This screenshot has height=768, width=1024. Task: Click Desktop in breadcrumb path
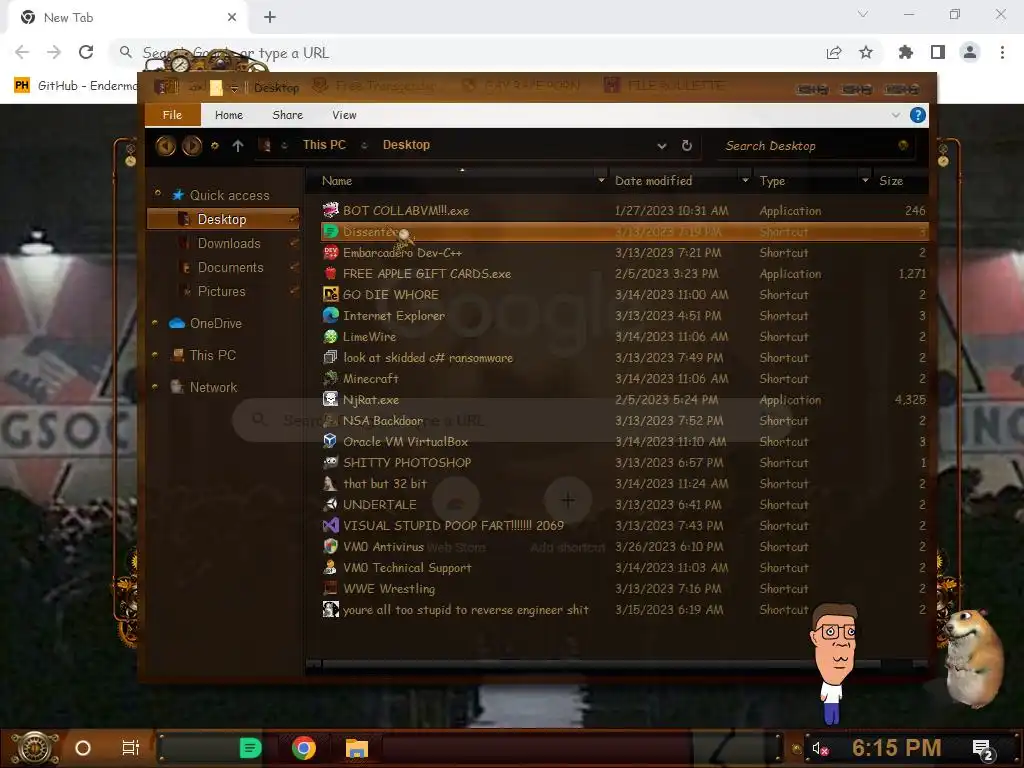coord(406,145)
